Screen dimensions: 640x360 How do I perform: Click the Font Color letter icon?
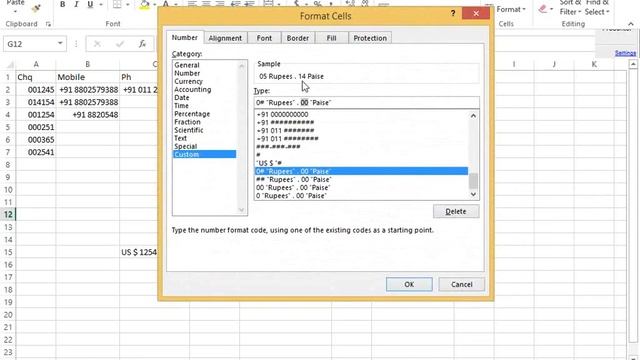pos(166,4)
